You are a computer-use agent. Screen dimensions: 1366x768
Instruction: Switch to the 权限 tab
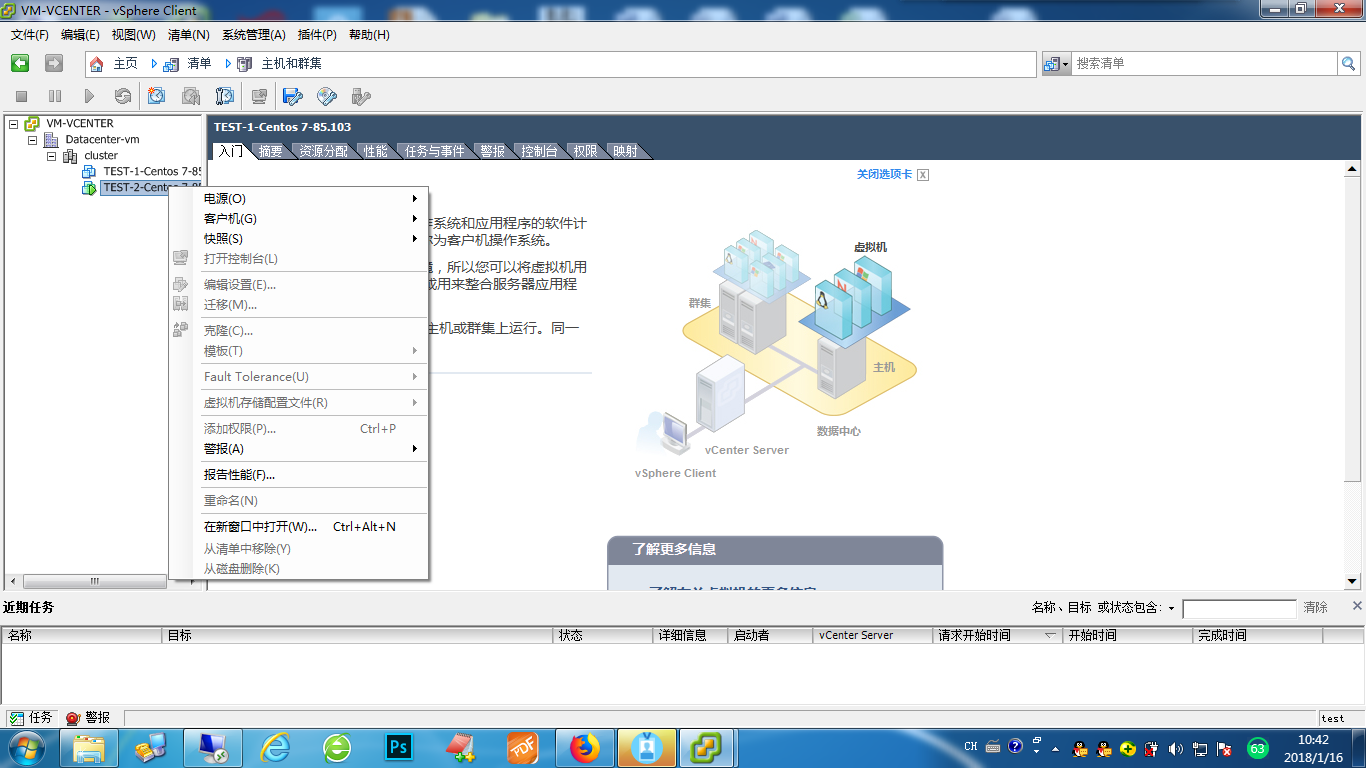(586, 151)
